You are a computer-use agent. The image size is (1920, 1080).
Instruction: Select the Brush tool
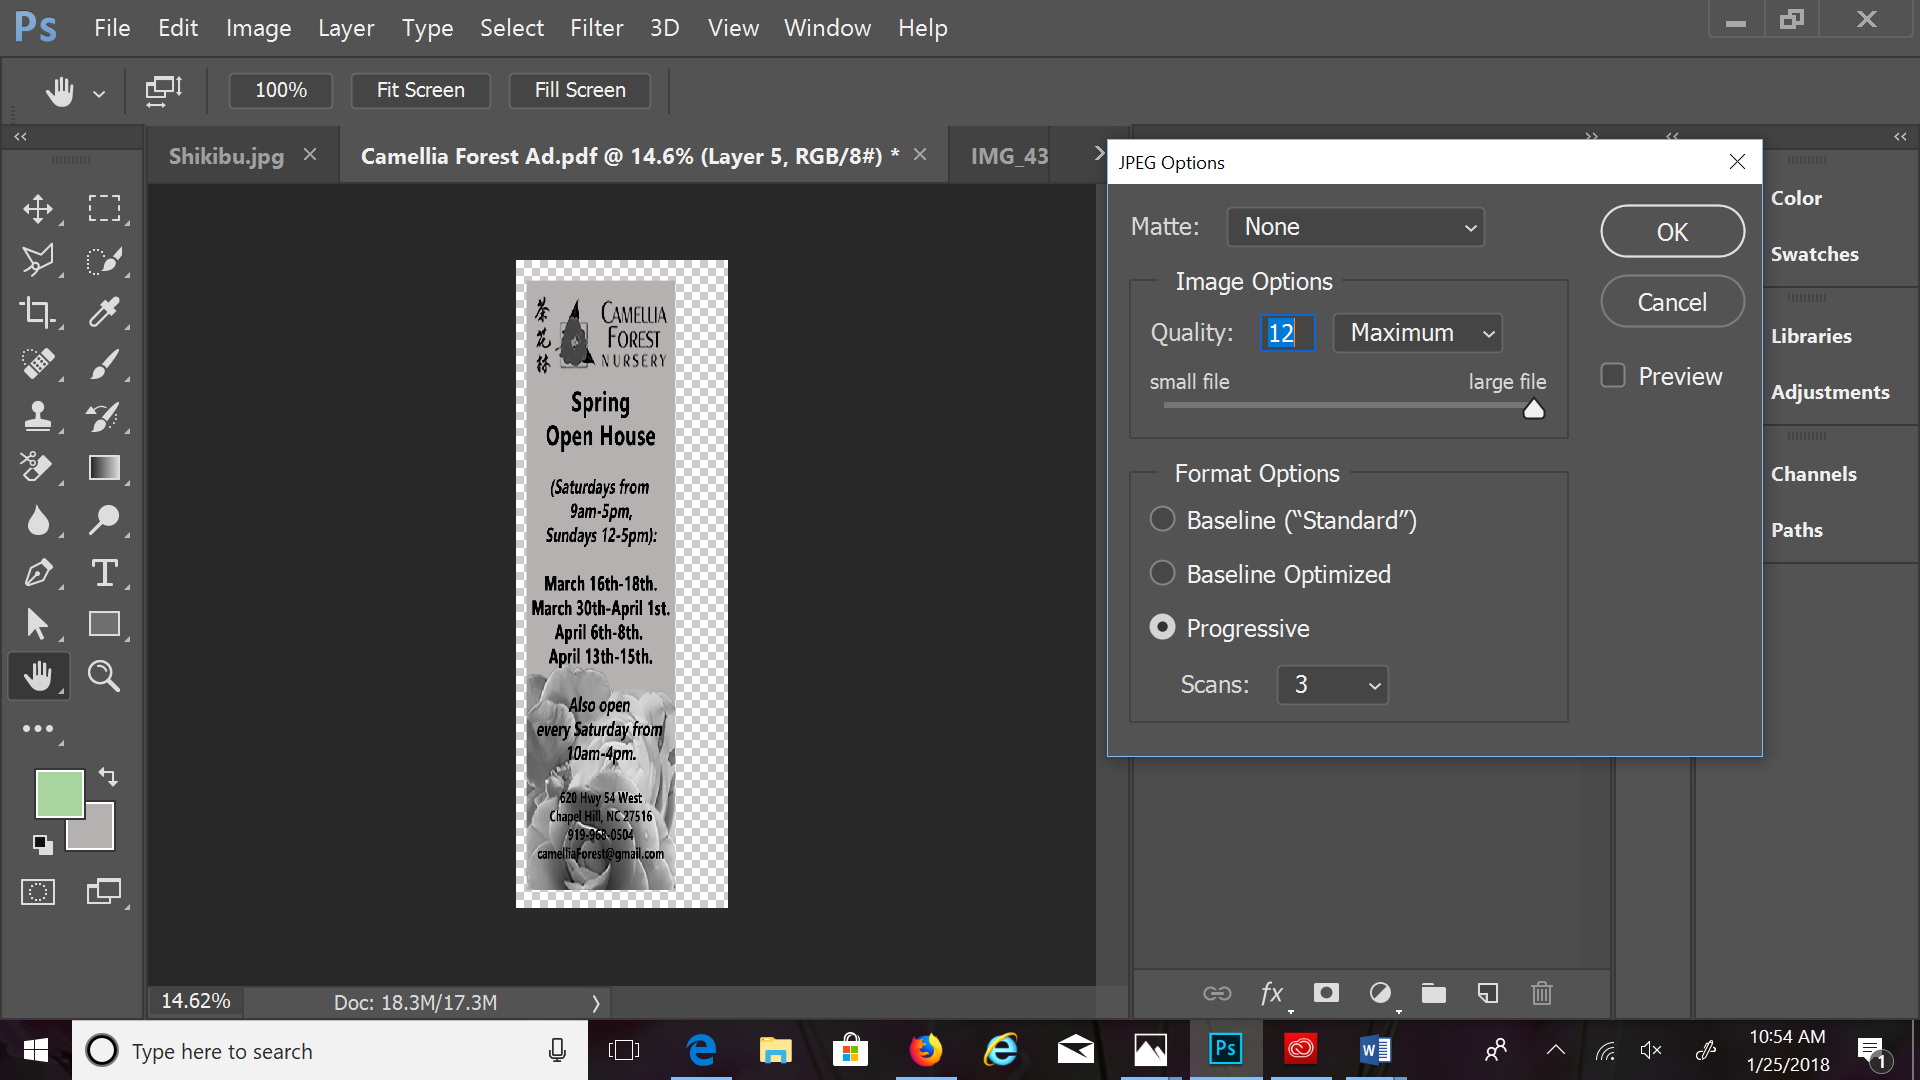(x=104, y=364)
